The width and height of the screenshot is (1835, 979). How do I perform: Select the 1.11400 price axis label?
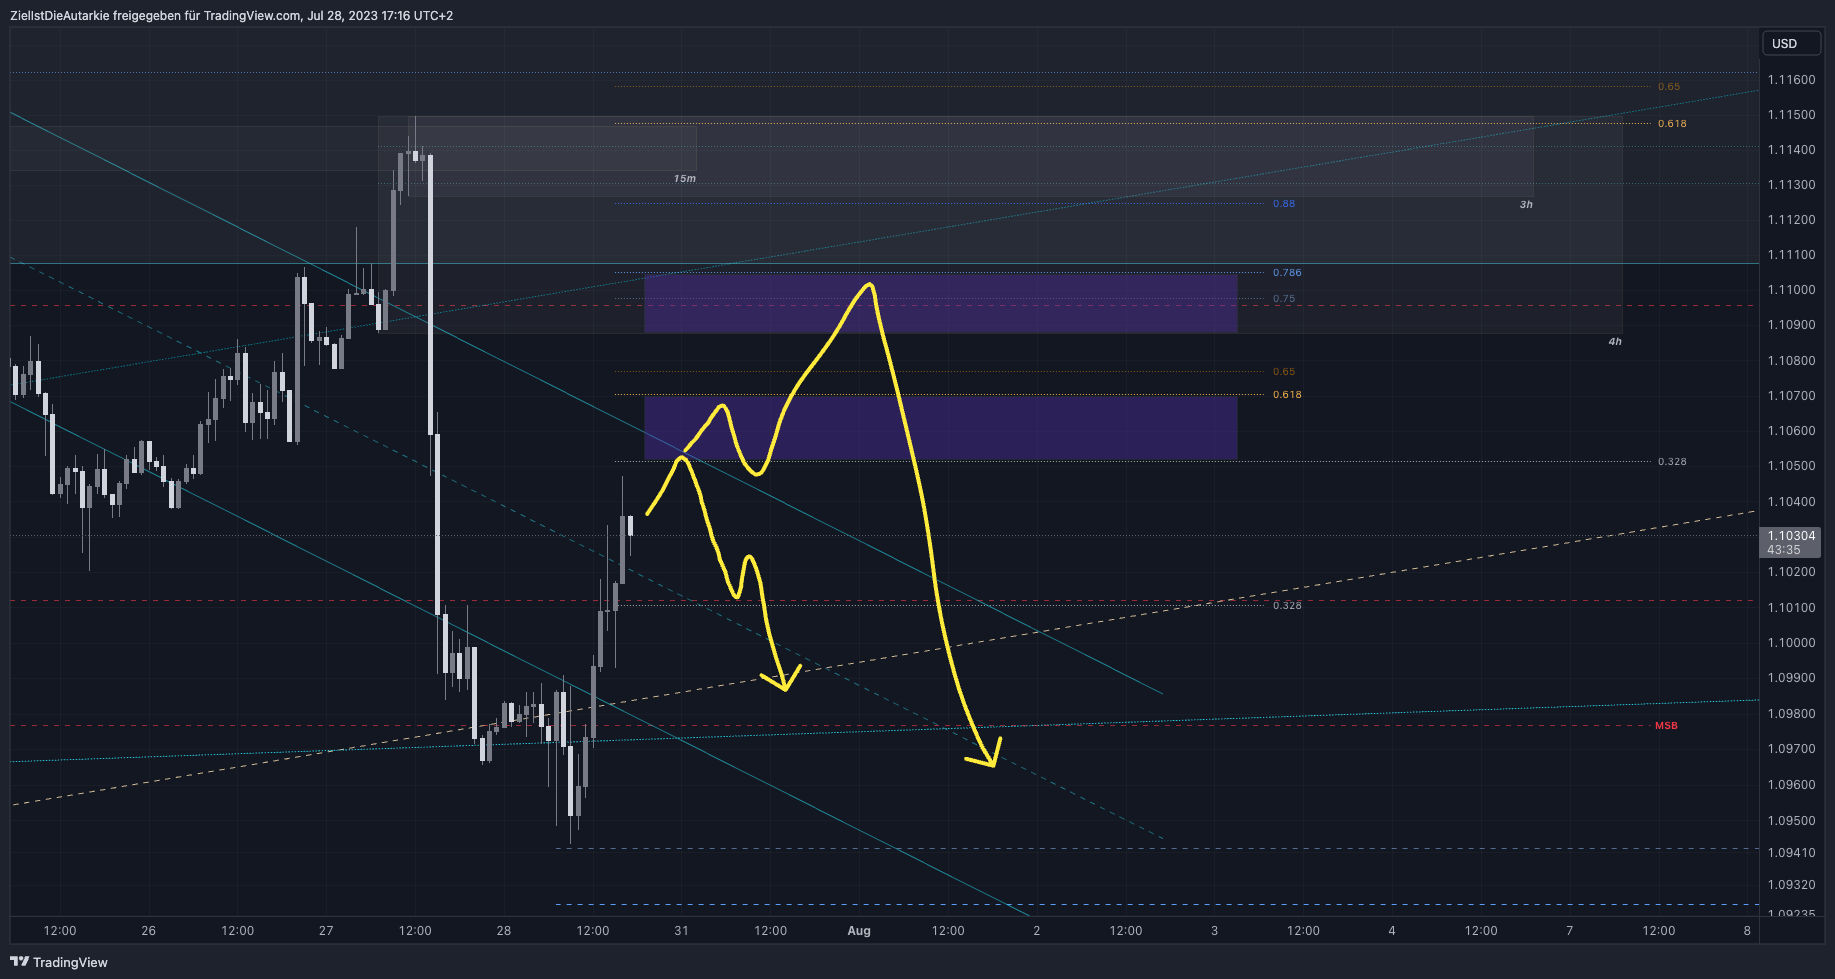(1791, 150)
